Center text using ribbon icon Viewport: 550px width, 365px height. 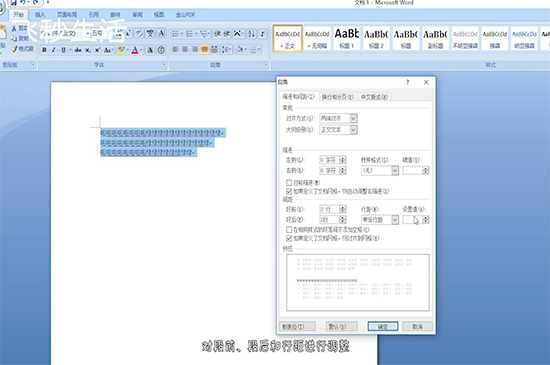pyautogui.click(x=185, y=50)
